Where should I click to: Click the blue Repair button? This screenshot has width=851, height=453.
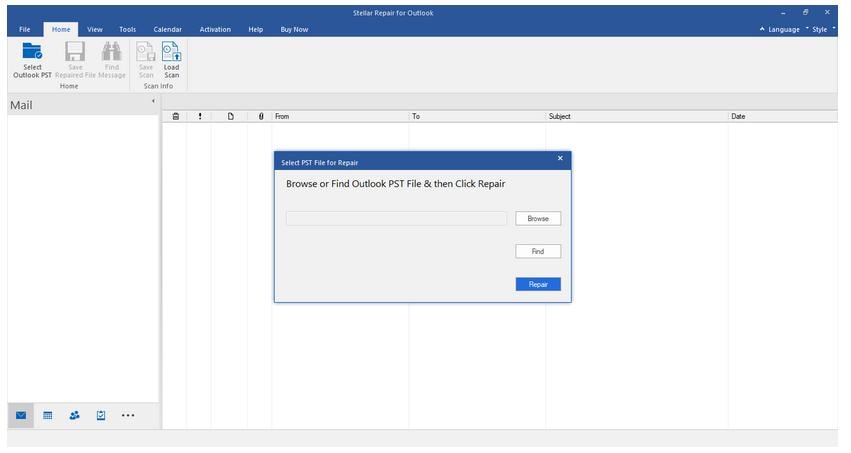(x=538, y=284)
